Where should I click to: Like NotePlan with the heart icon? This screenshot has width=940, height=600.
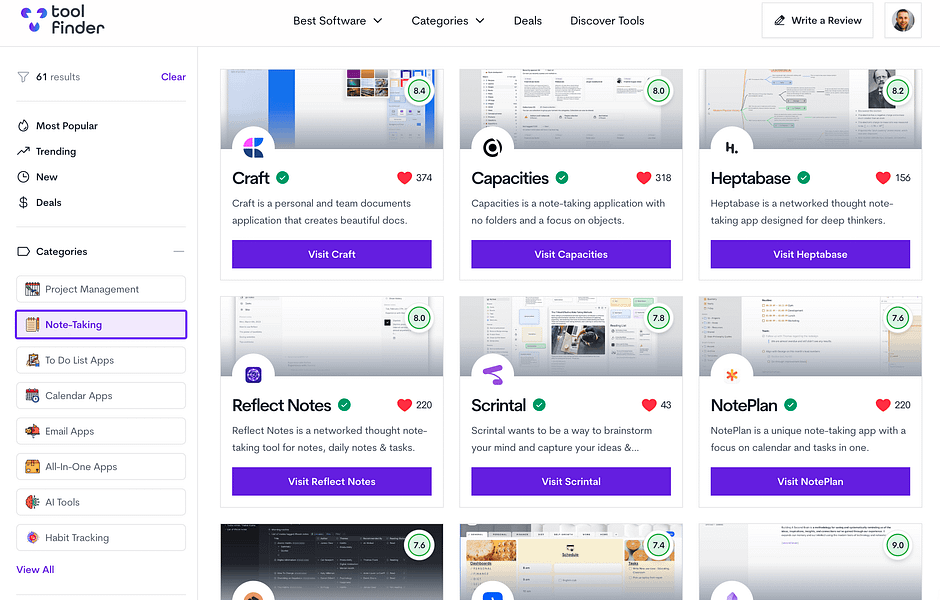tap(883, 405)
